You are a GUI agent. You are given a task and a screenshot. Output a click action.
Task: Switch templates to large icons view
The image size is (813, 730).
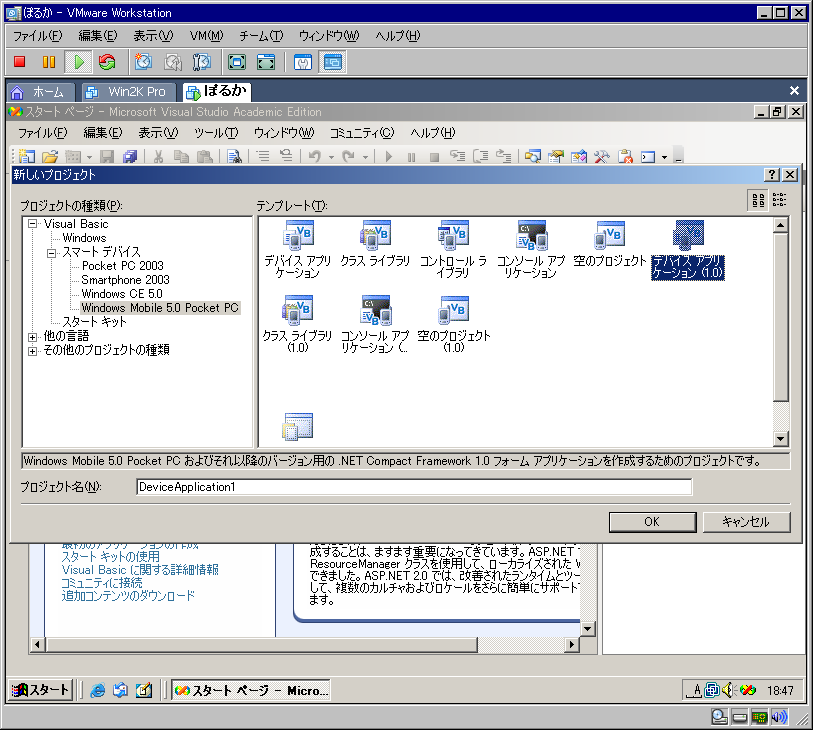click(758, 200)
